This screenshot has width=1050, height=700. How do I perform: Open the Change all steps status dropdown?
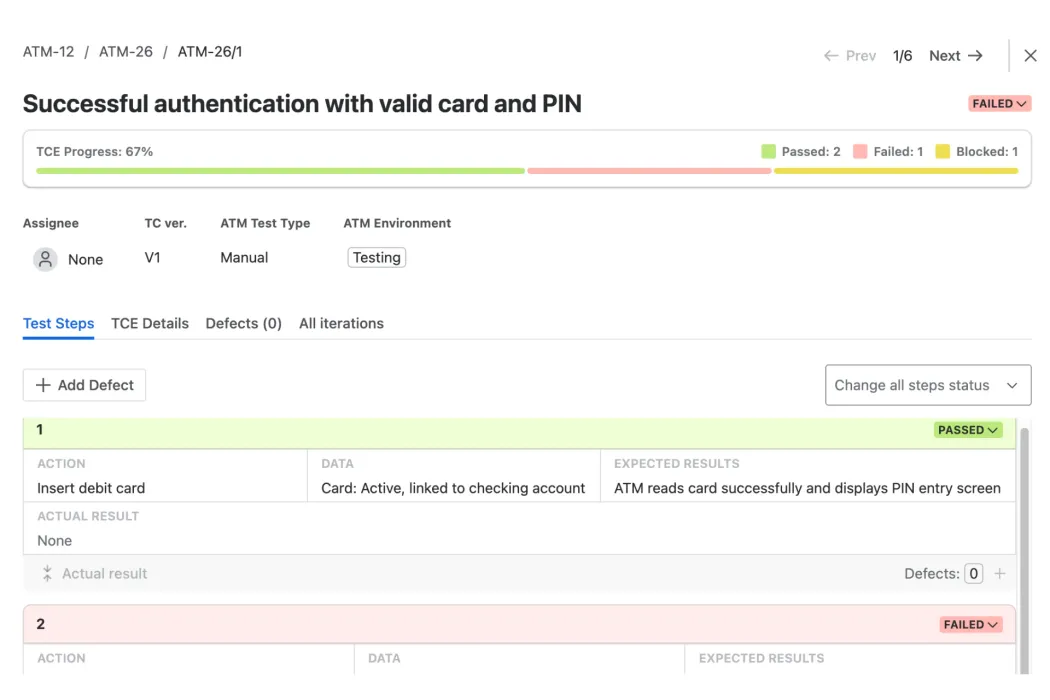tap(927, 385)
